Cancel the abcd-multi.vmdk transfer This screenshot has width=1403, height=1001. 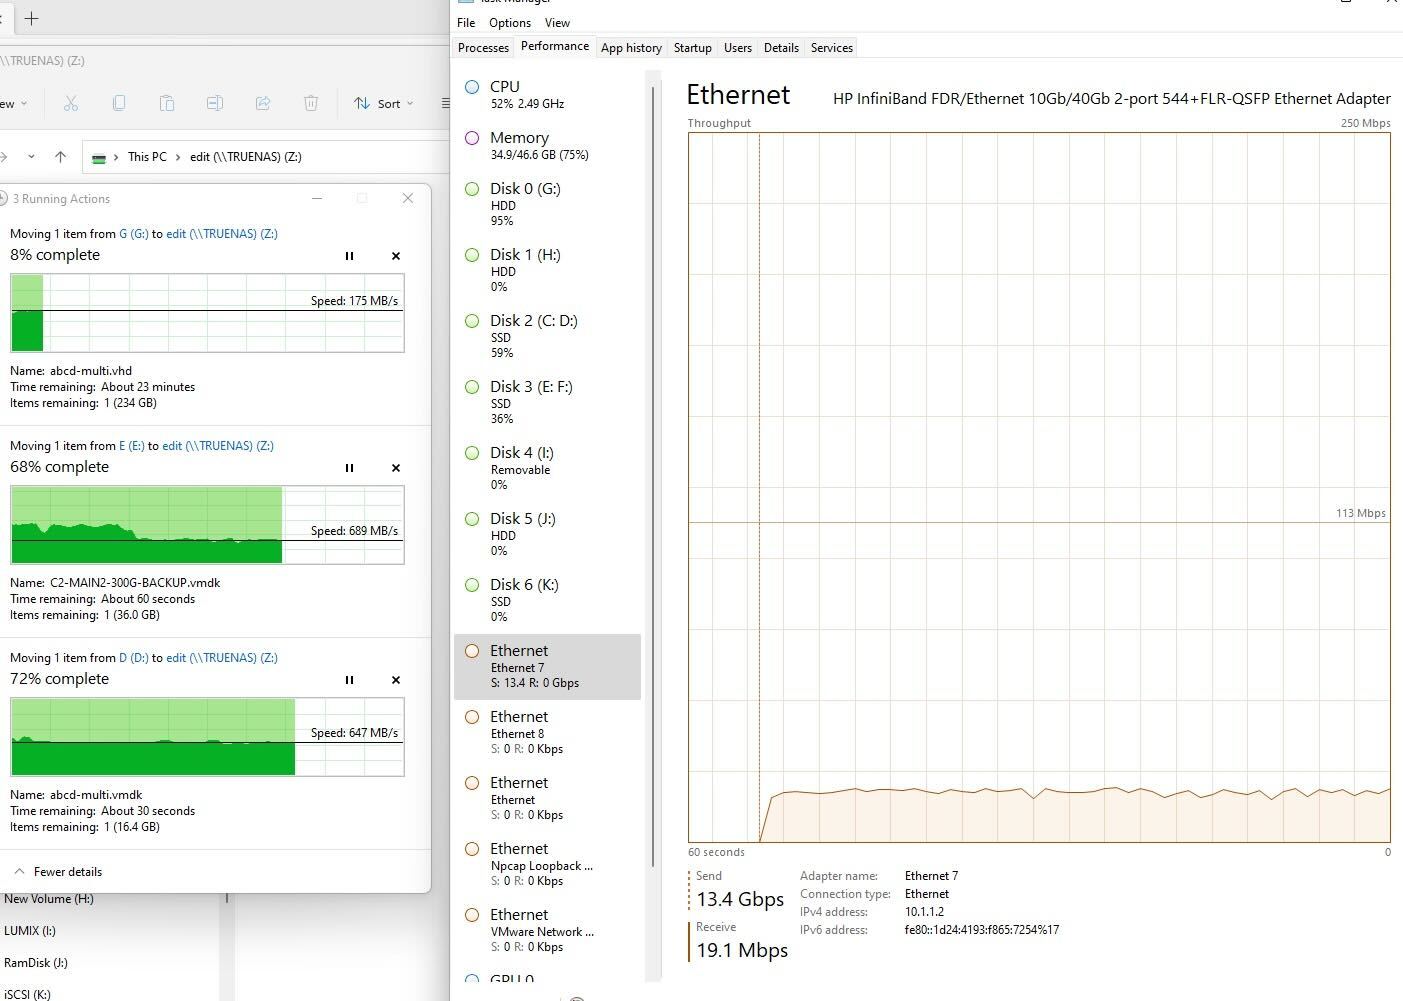click(396, 680)
